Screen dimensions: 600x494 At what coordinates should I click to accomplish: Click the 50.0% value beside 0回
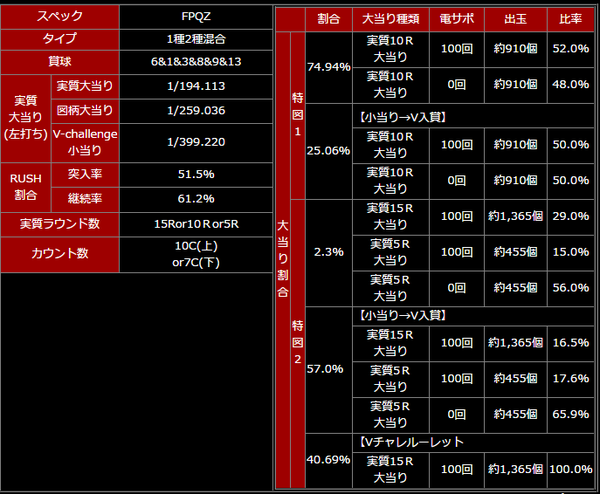571,181
